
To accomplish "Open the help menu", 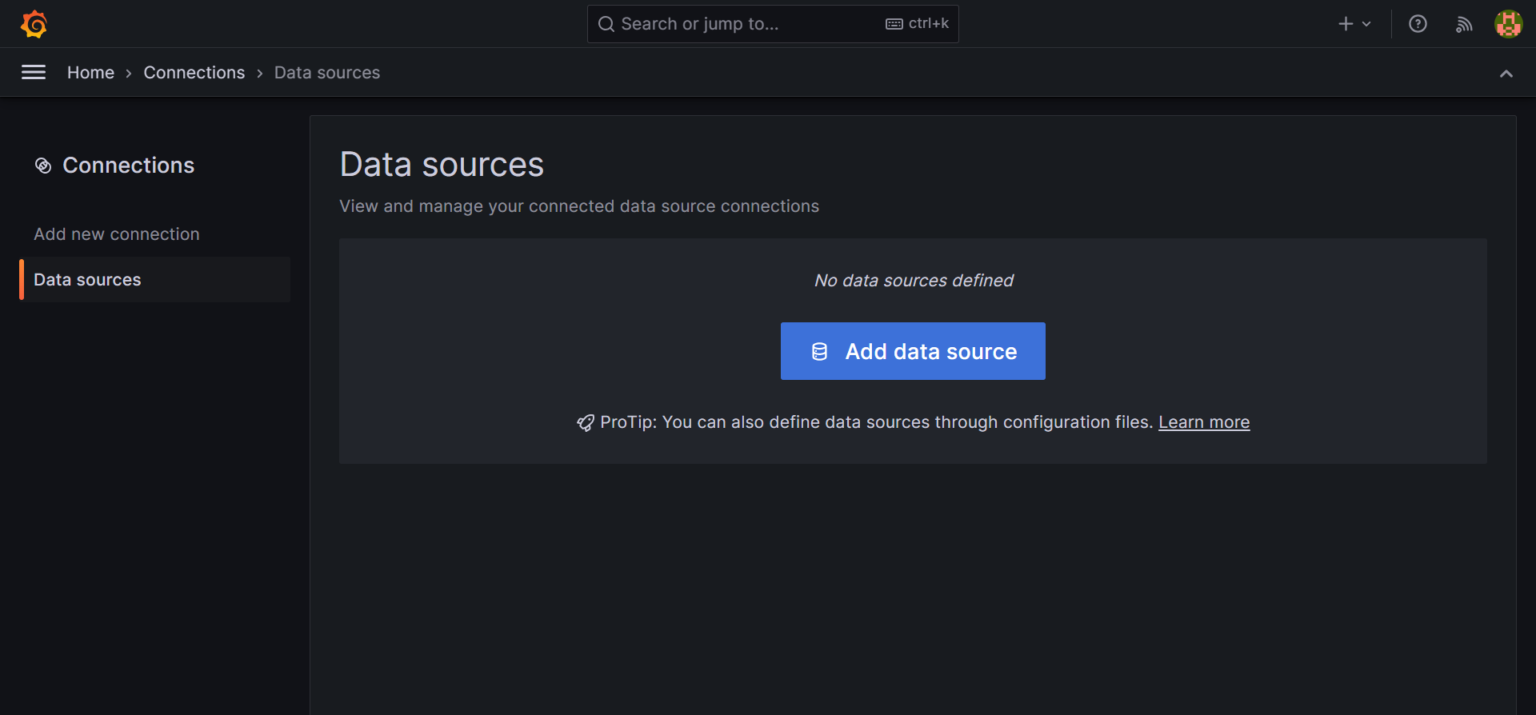I will click(1417, 23).
